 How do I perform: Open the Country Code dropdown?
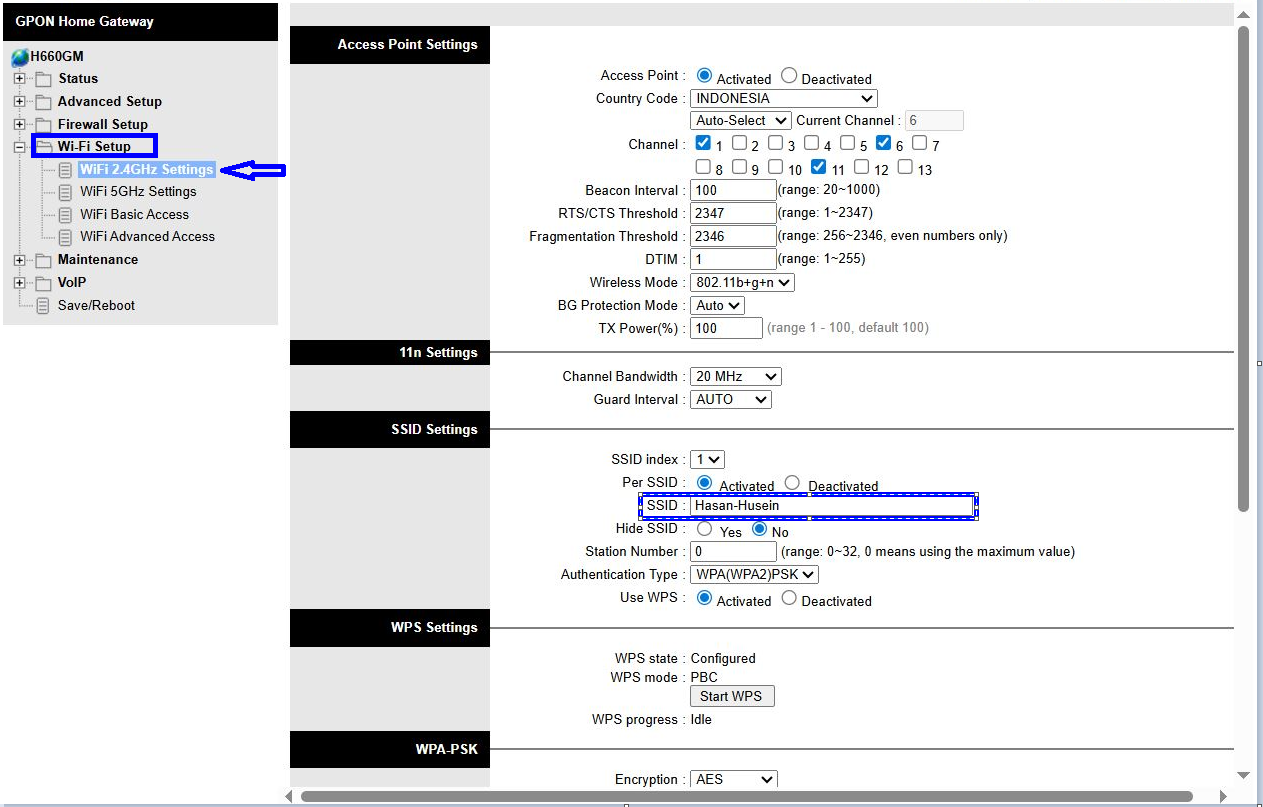pos(783,98)
